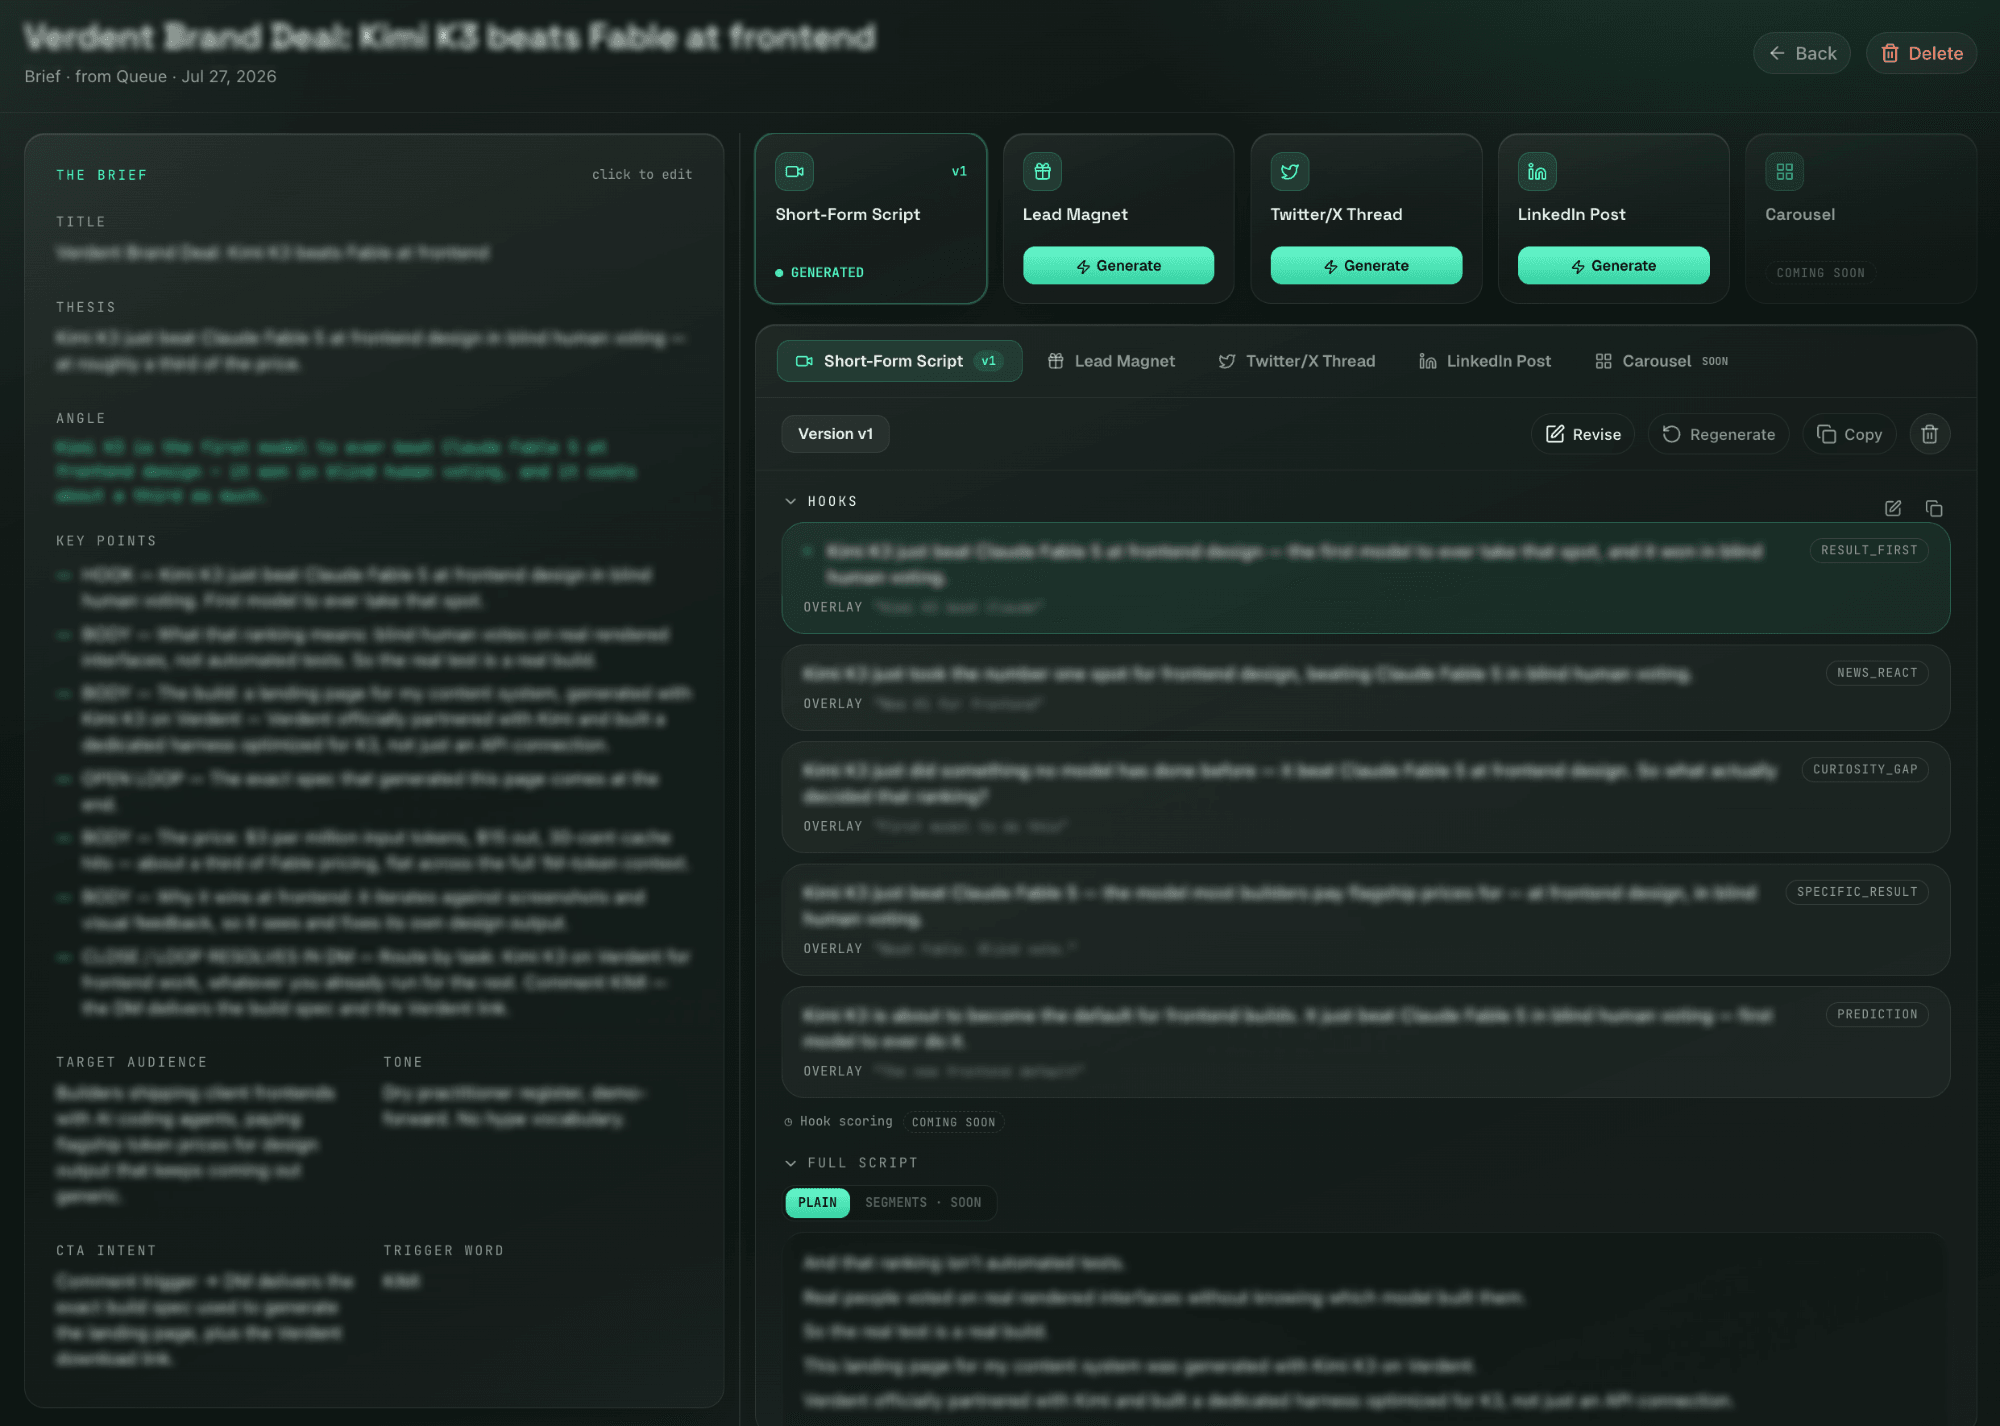Select the PLAIN view toggle
The height and width of the screenshot is (1426, 2000).
click(x=817, y=1202)
